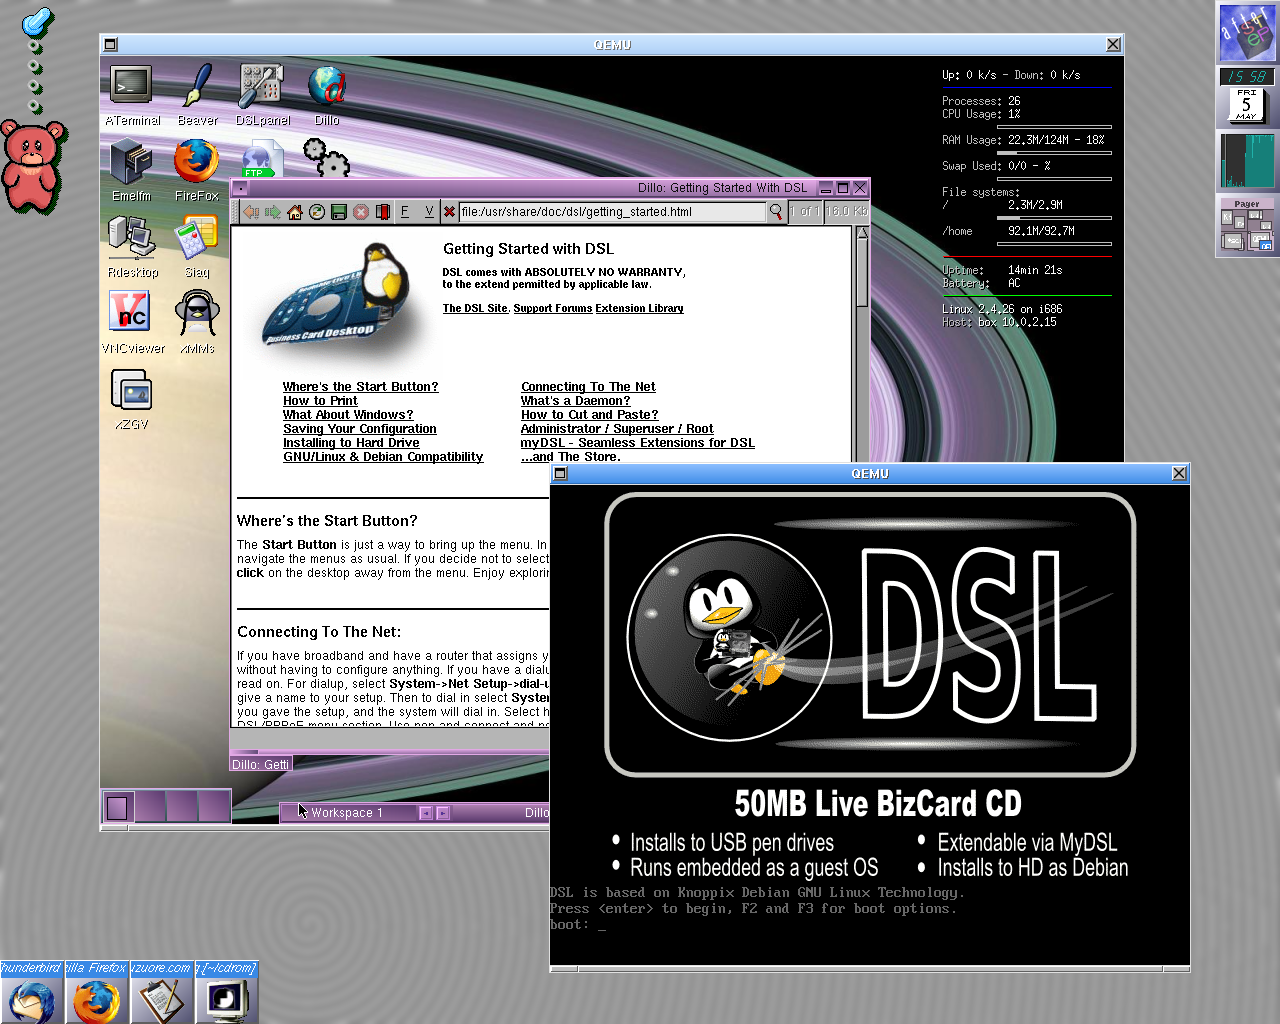Open the ATerminal desktop icon

[131, 86]
